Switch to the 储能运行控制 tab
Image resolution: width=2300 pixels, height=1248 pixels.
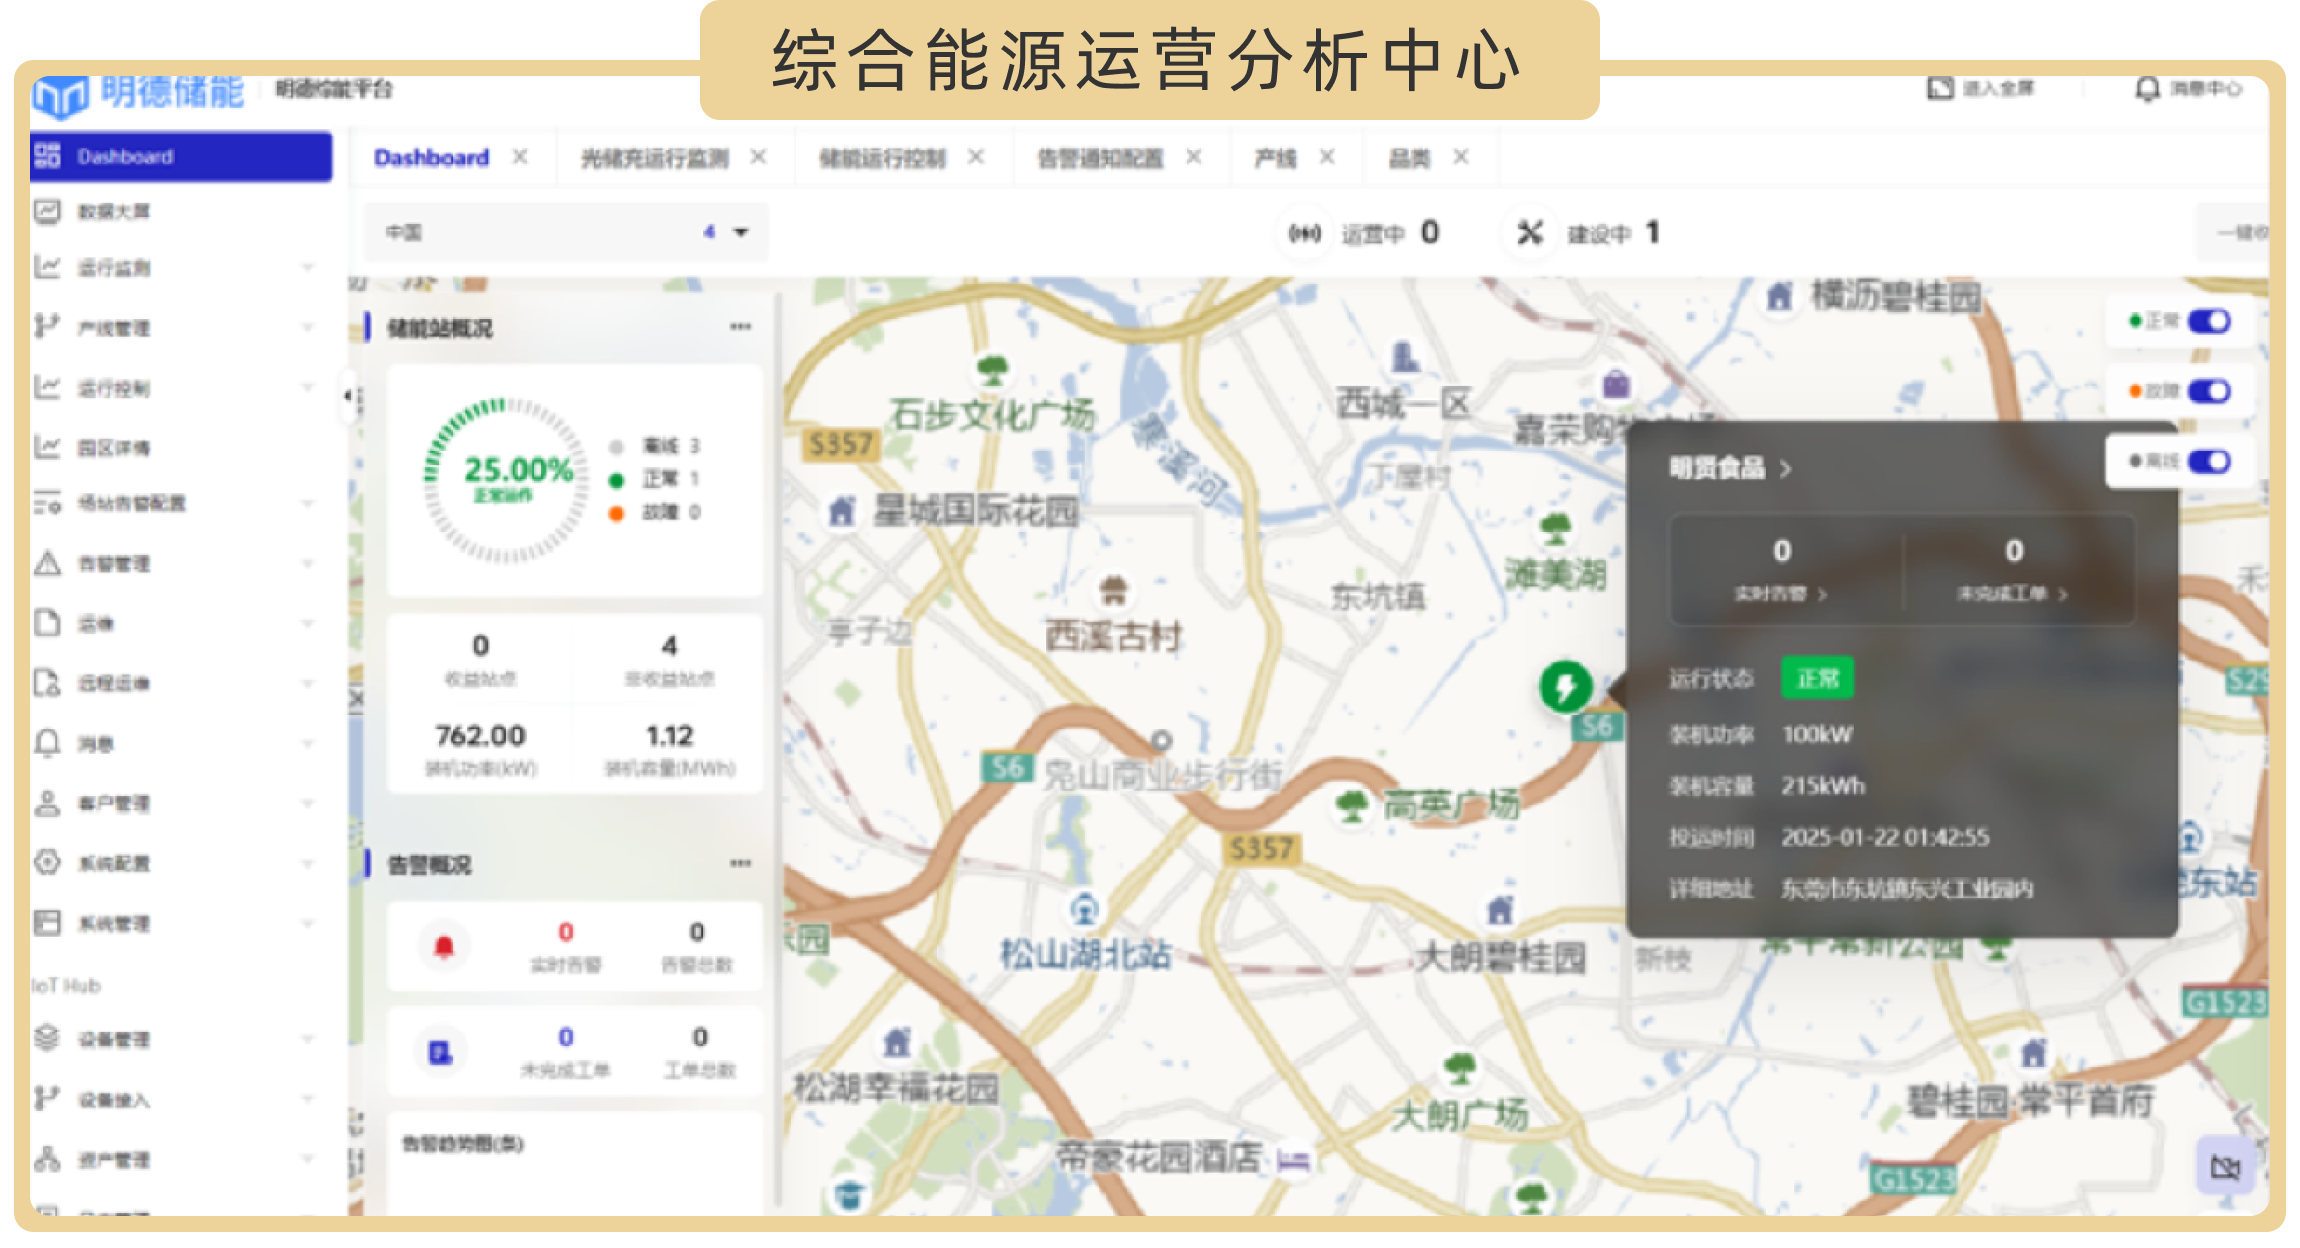click(x=882, y=157)
